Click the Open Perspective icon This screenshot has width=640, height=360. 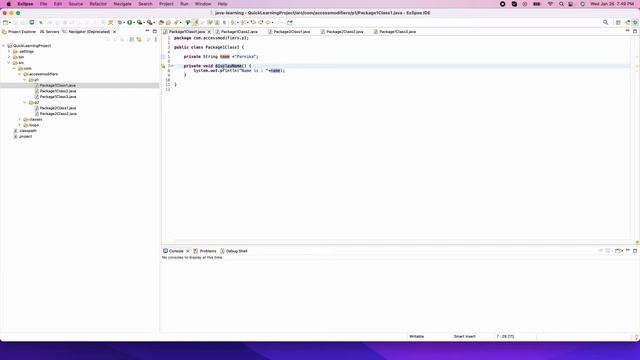pyautogui.click(x=618, y=22)
